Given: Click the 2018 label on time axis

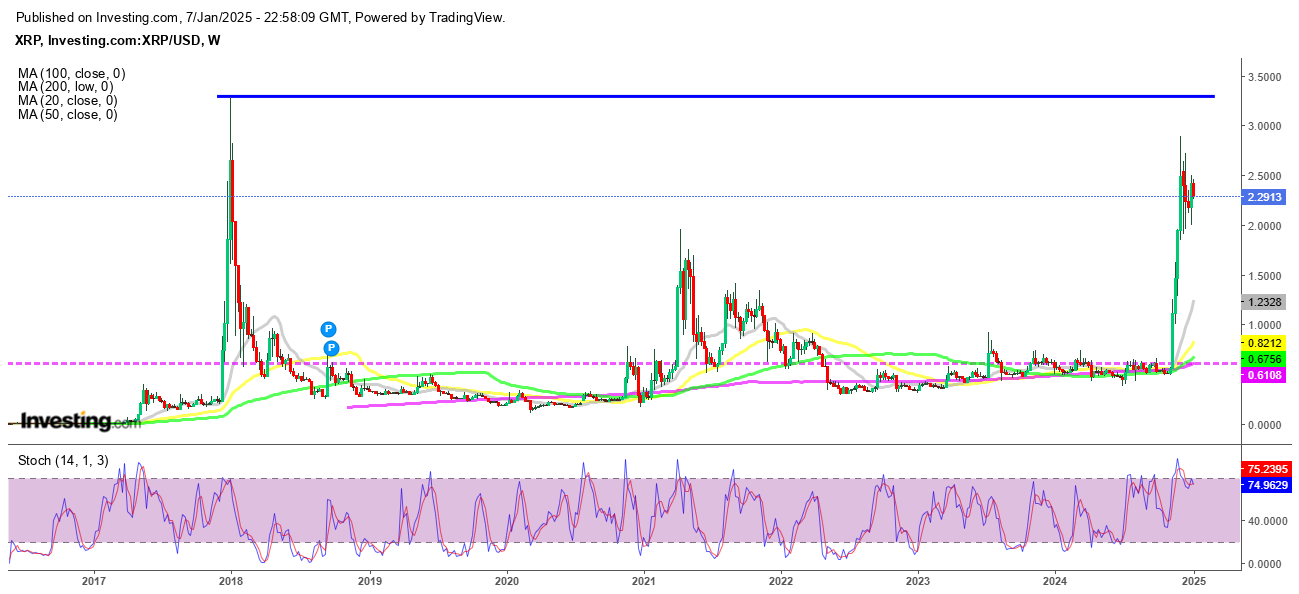Looking at the screenshot, I should click(231, 580).
